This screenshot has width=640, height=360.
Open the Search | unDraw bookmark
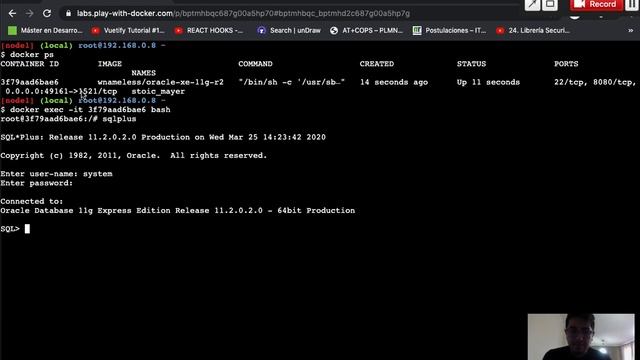click(x=289, y=31)
